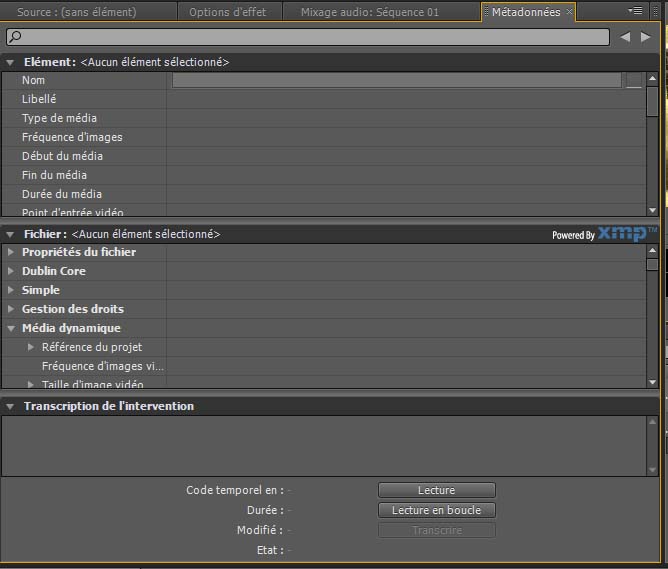
Task: Collapse the Média dynamique group
Action: point(11,328)
